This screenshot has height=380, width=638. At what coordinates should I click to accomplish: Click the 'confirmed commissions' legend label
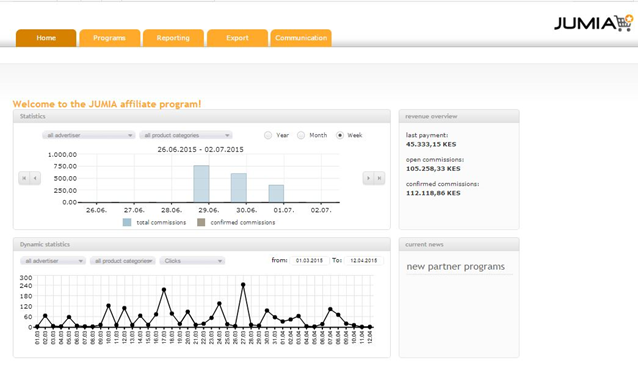[243, 223]
